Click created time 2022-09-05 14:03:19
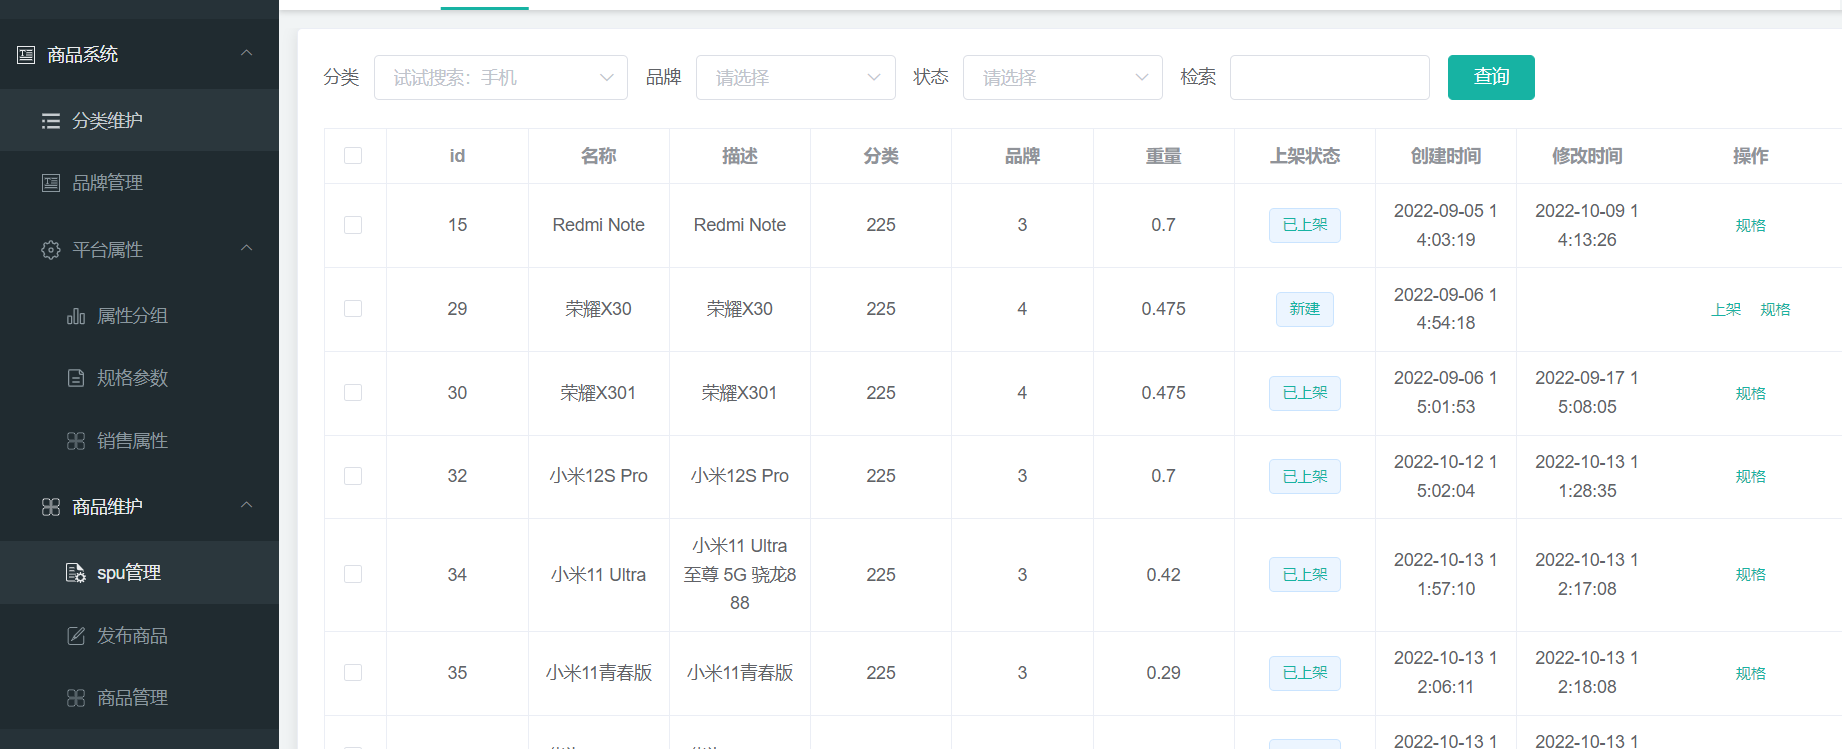The image size is (1842, 749). (1446, 225)
